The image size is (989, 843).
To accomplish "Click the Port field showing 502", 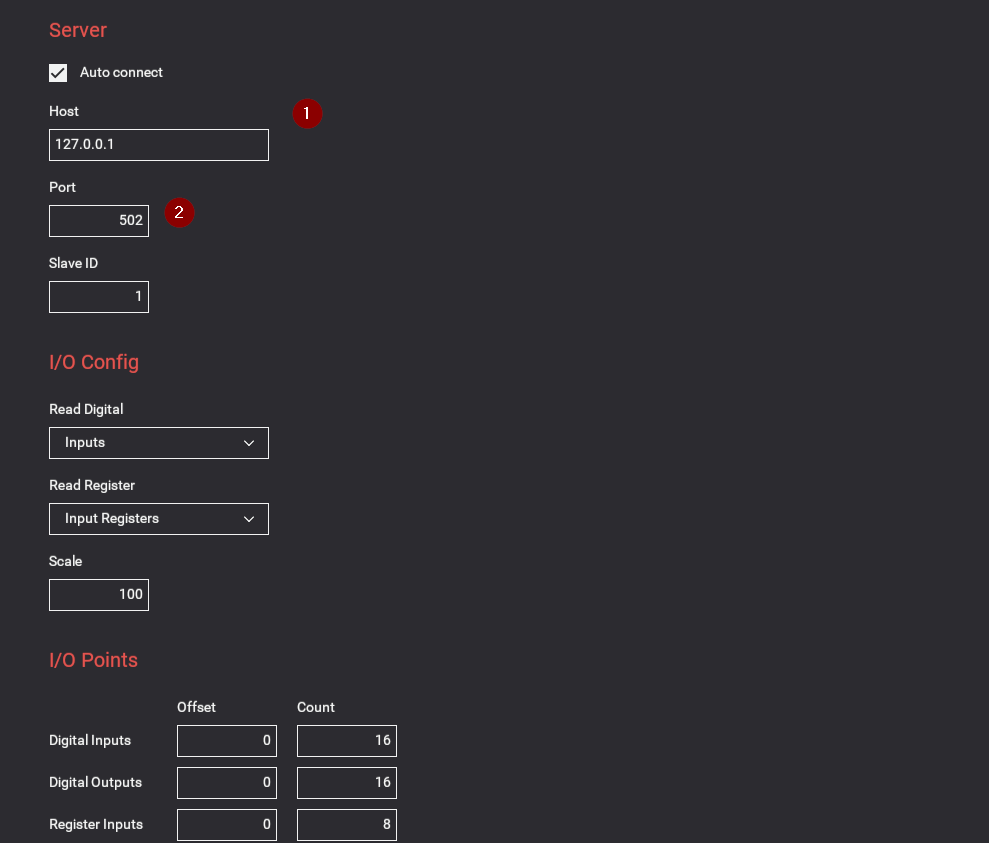I will (x=99, y=221).
